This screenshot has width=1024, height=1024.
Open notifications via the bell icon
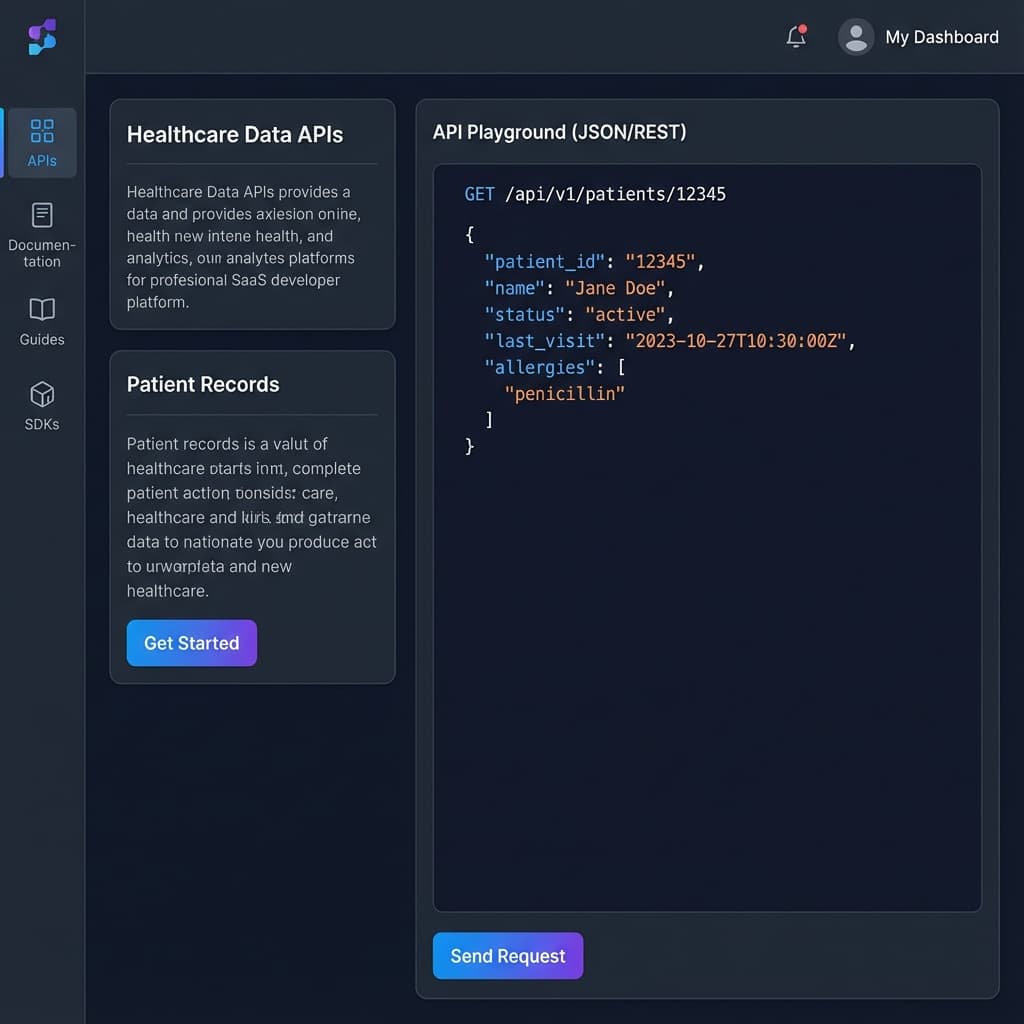coord(794,37)
